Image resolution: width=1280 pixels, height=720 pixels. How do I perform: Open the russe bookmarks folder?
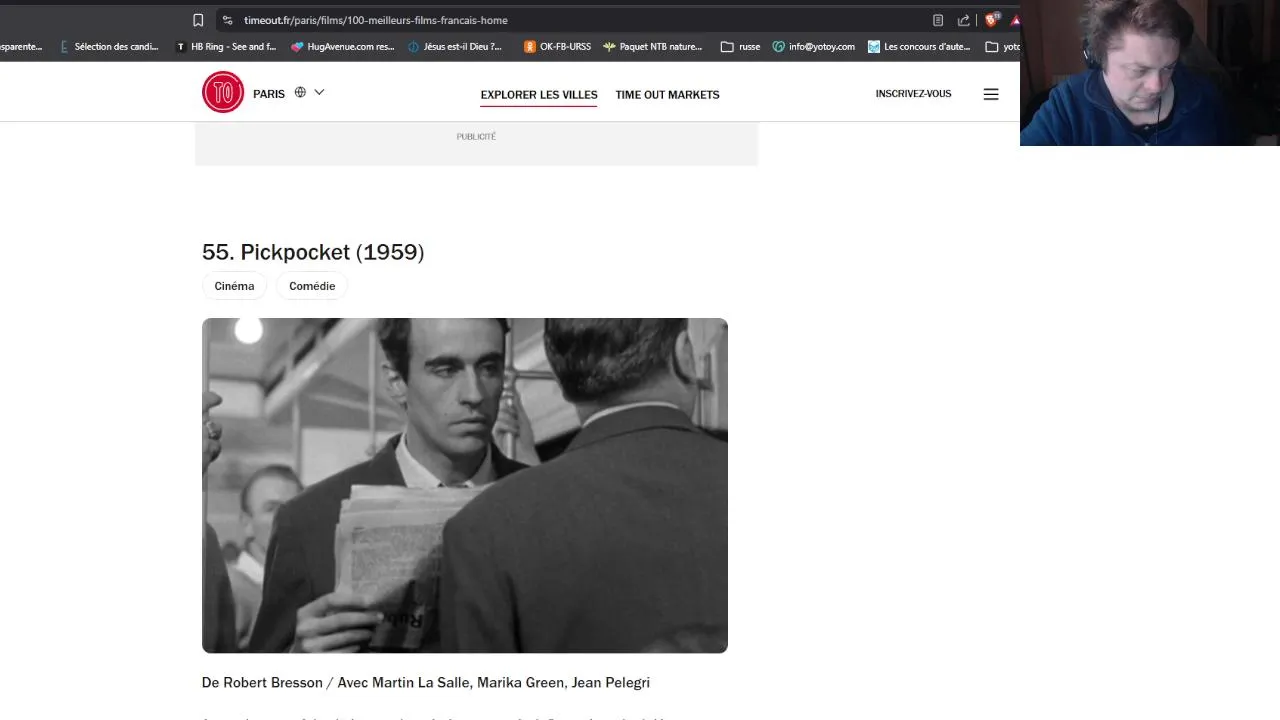(741, 46)
